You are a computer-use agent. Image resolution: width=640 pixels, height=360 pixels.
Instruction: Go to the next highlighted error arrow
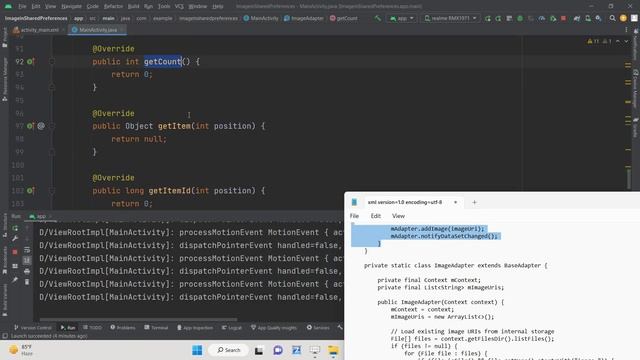pyautogui.click(x=626, y=41)
